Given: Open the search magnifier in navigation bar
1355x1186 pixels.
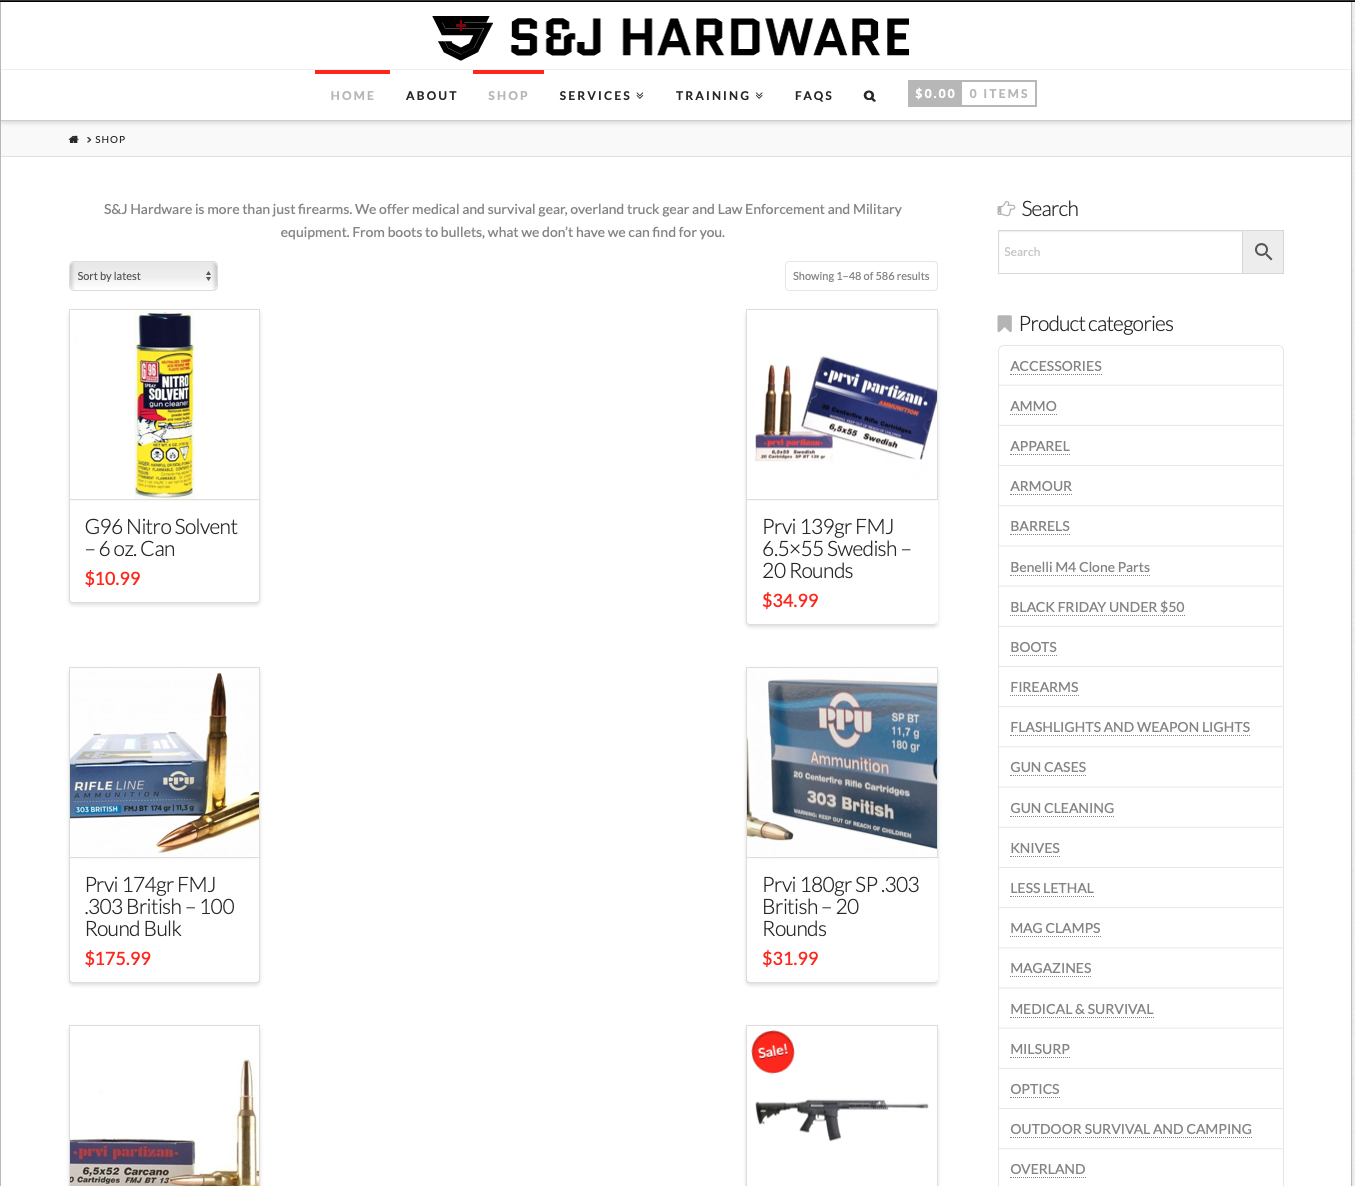Looking at the screenshot, I should tap(869, 96).
